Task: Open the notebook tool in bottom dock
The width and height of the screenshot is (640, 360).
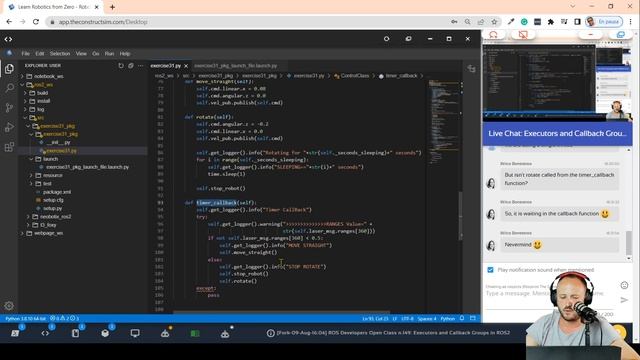Action: pos(75,333)
